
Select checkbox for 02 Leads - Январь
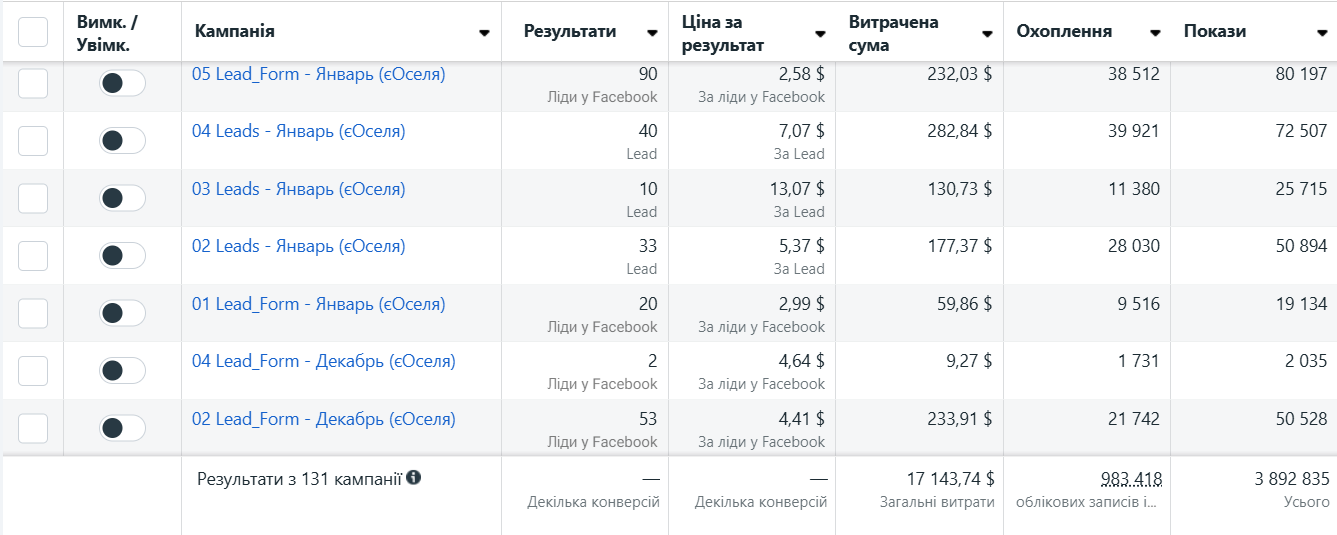[33, 256]
